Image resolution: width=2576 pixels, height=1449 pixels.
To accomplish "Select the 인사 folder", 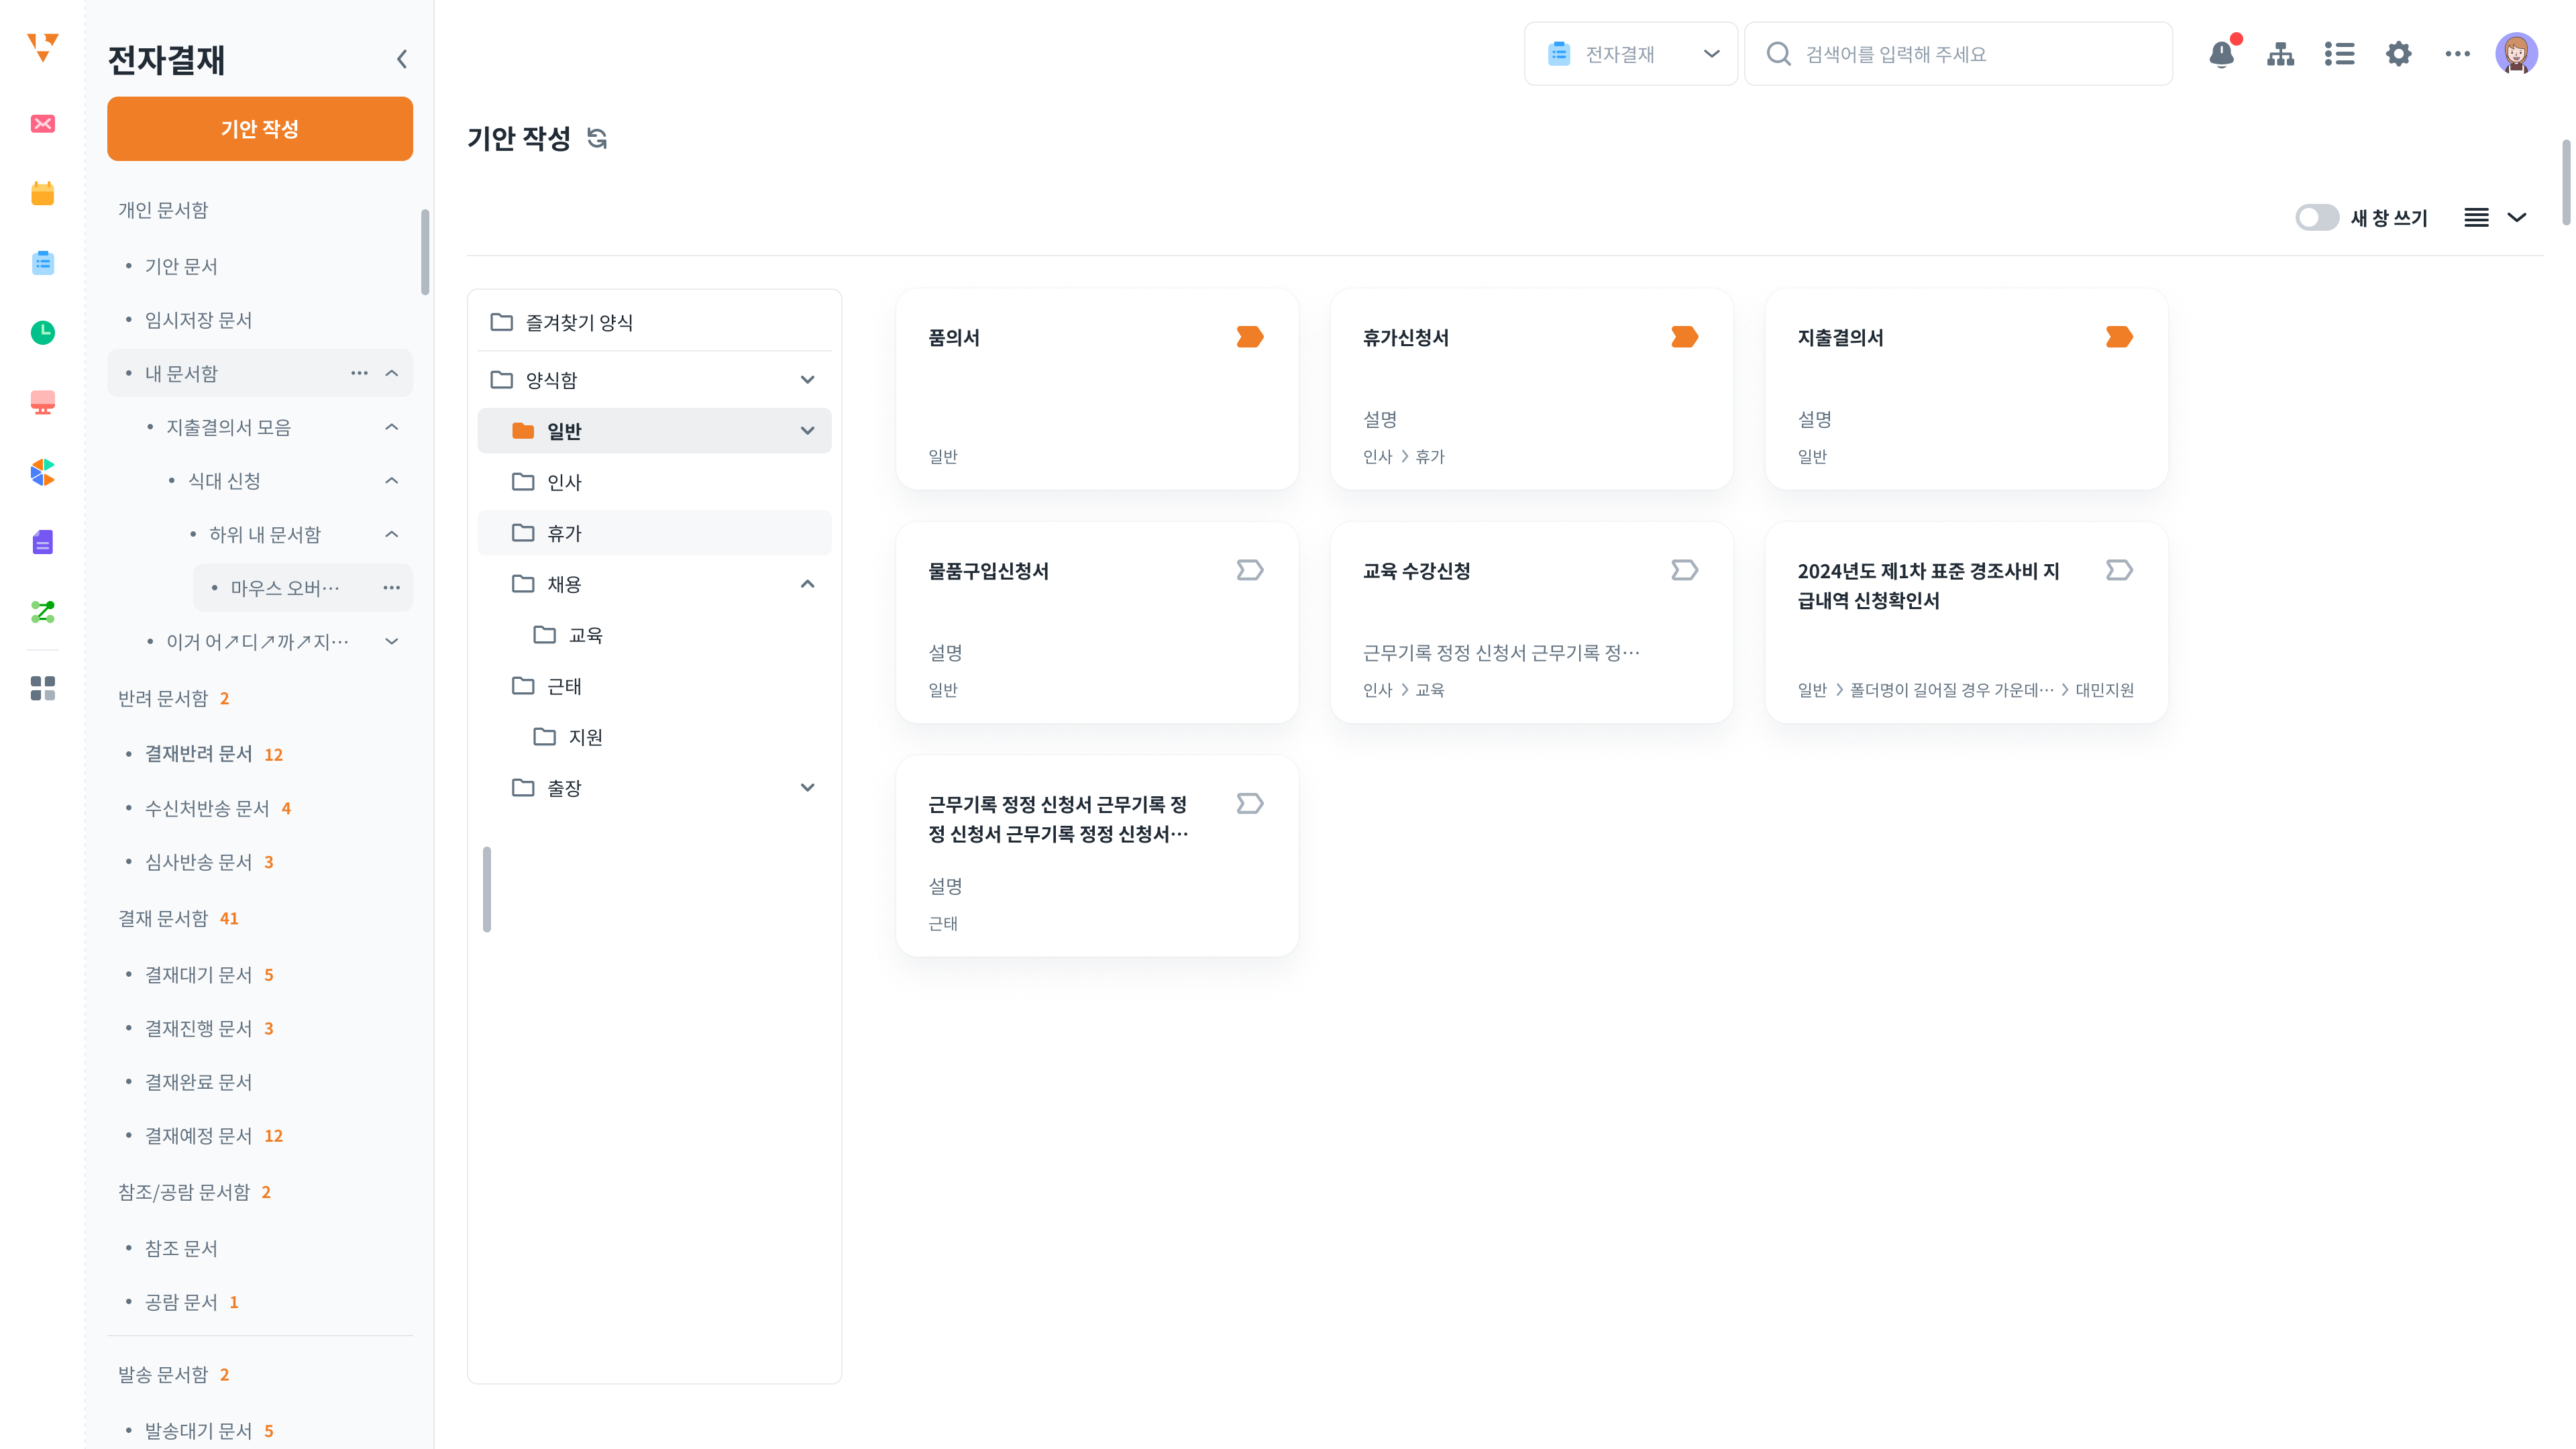I will 655,482.
